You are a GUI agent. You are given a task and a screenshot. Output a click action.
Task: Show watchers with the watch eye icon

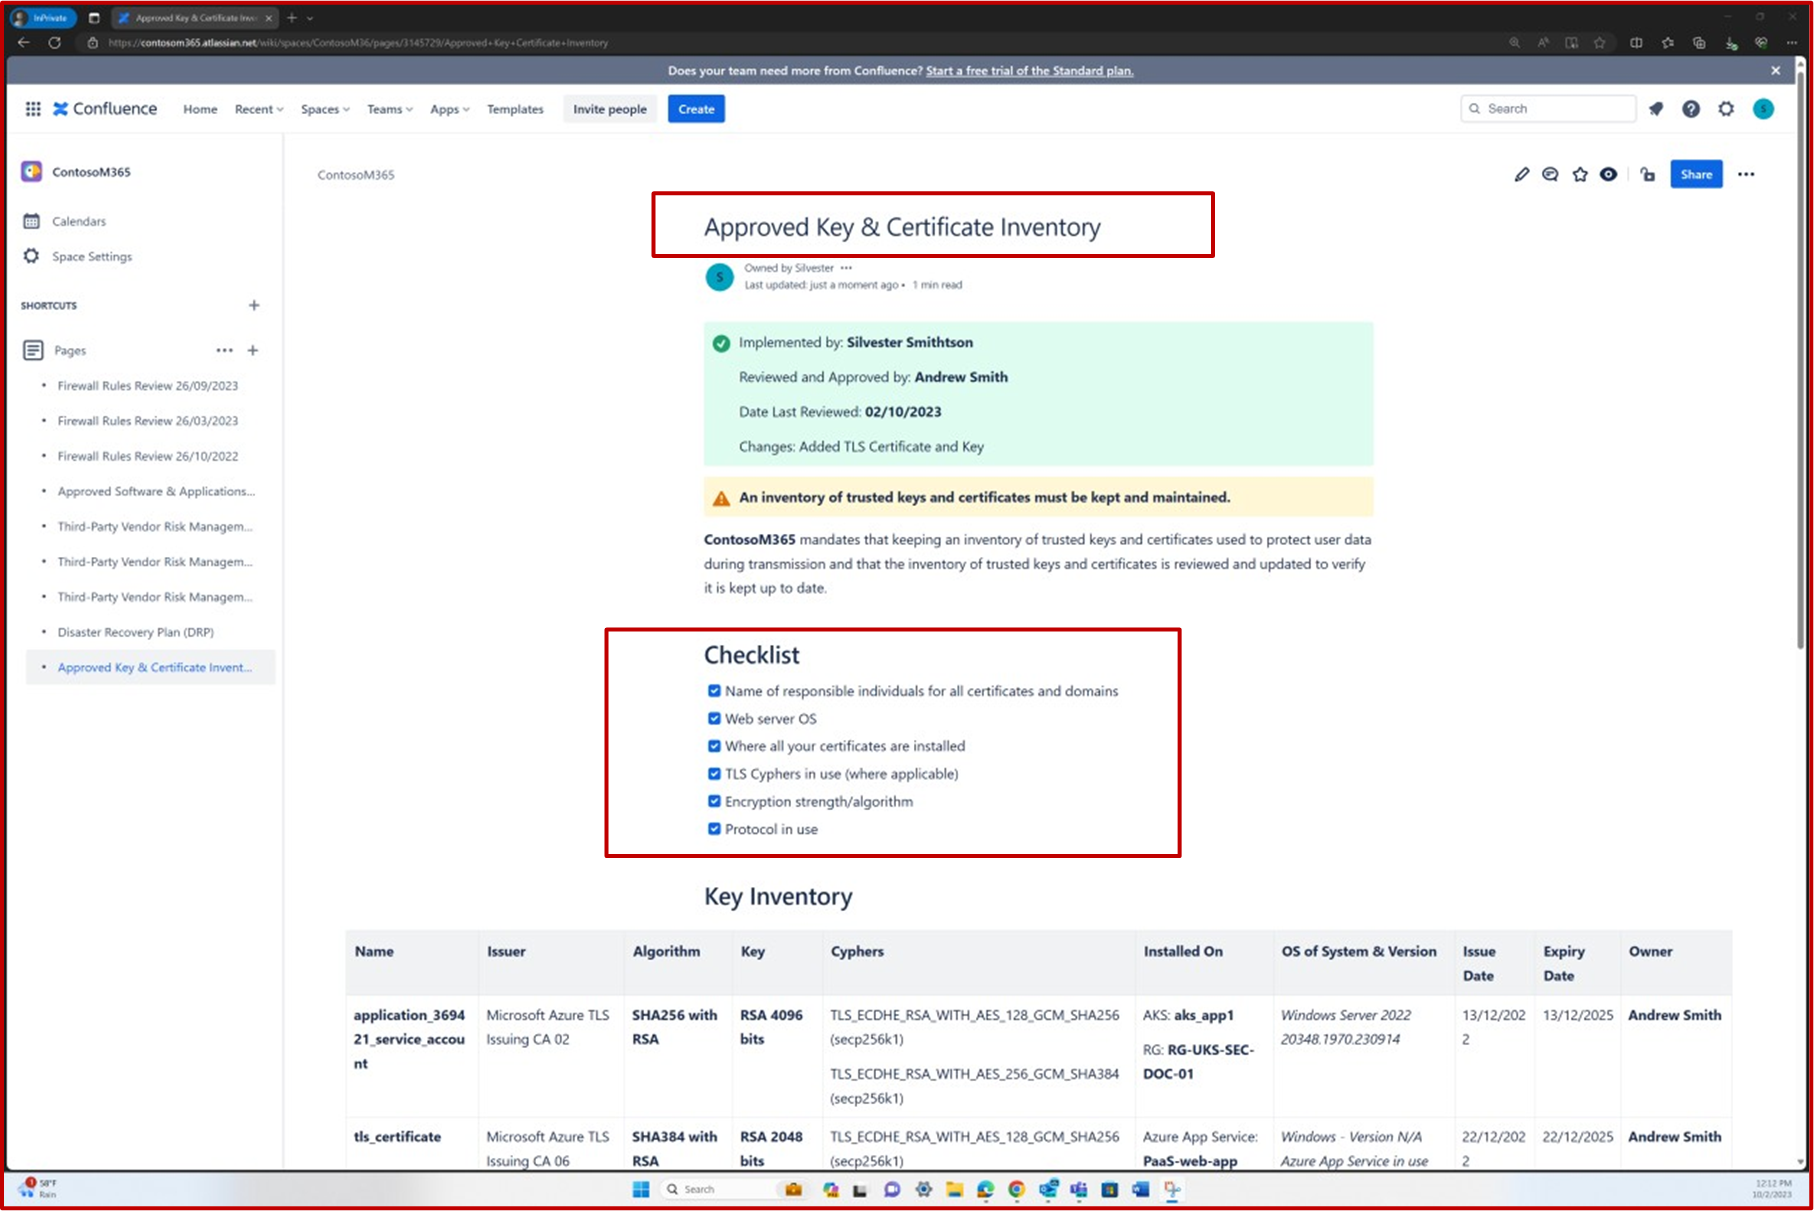pos(1609,174)
